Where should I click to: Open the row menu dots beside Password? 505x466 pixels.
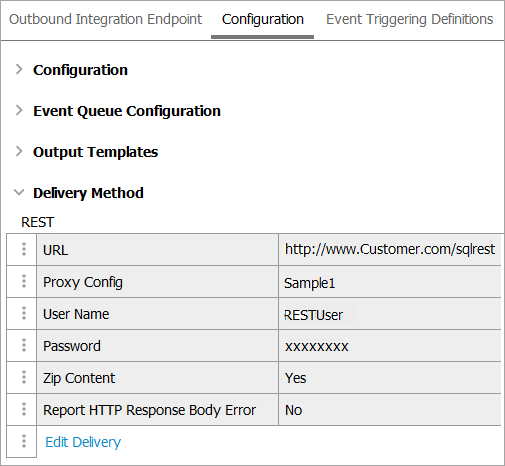coord(24,345)
